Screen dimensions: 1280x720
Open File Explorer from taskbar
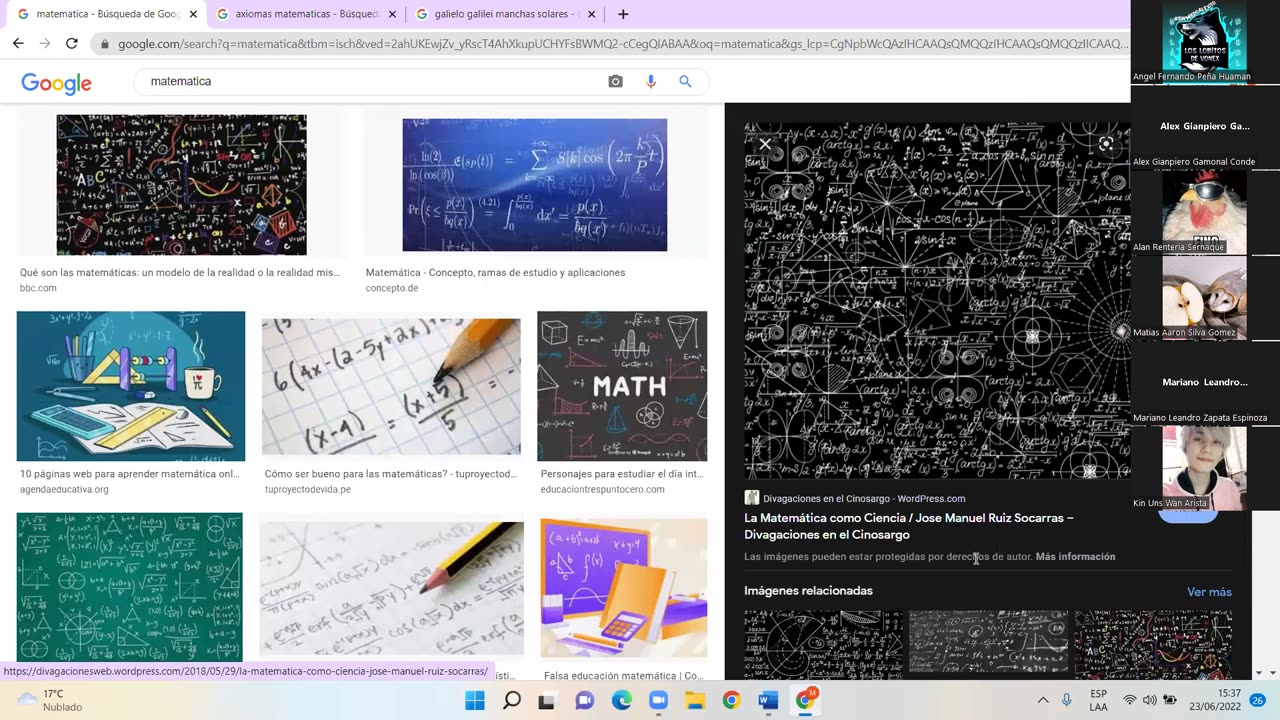tap(695, 700)
